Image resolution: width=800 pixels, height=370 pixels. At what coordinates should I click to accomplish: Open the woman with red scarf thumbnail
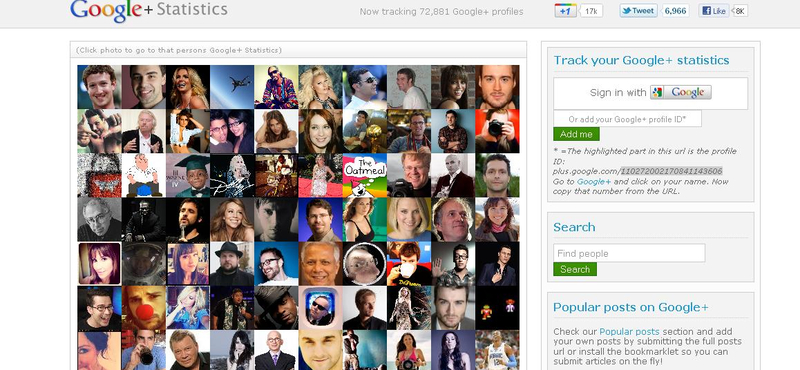tap(497, 219)
